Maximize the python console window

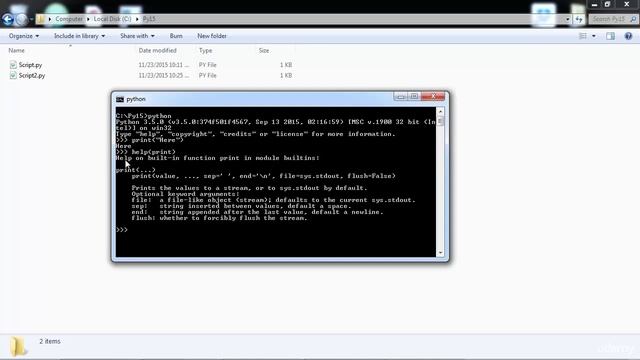point(414,96)
